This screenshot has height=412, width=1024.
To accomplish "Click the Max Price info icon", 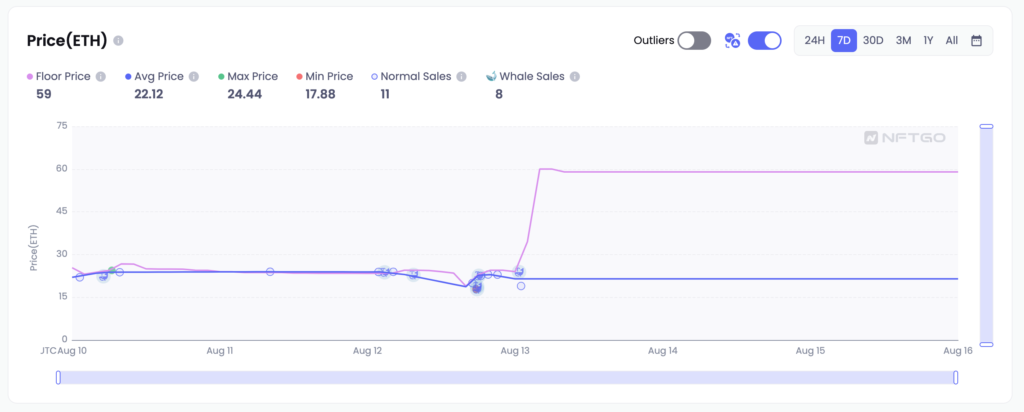I will tap(286, 76).
